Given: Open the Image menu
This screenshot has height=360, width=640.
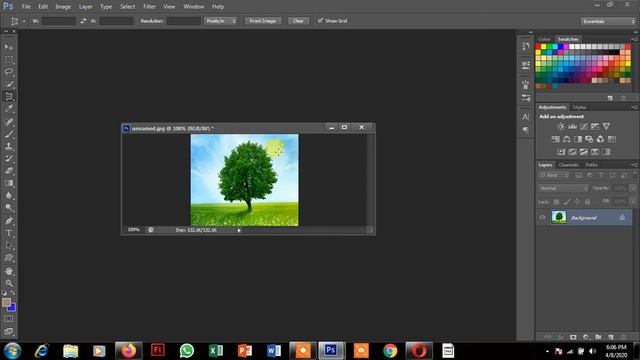Looking at the screenshot, I should (63, 7).
